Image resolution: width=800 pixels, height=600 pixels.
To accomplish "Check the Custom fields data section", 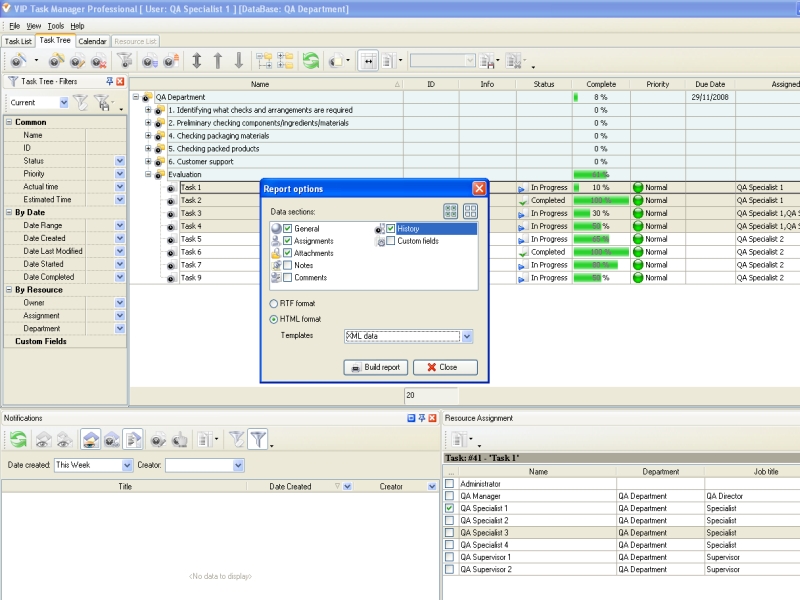I will [x=391, y=241].
